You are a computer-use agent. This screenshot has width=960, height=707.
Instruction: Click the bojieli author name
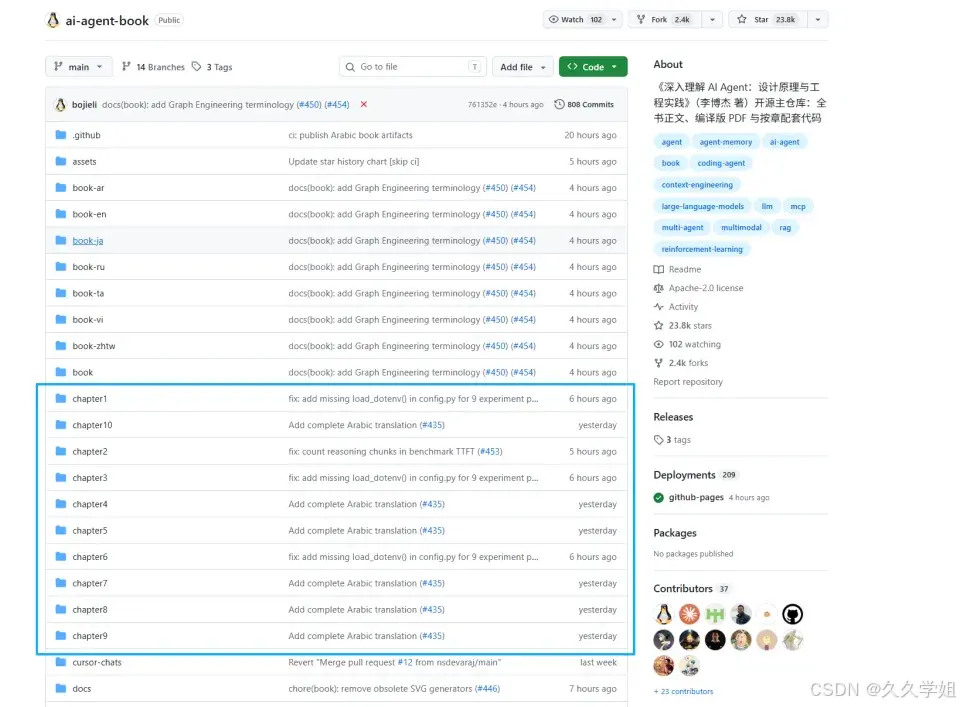[x=84, y=105]
